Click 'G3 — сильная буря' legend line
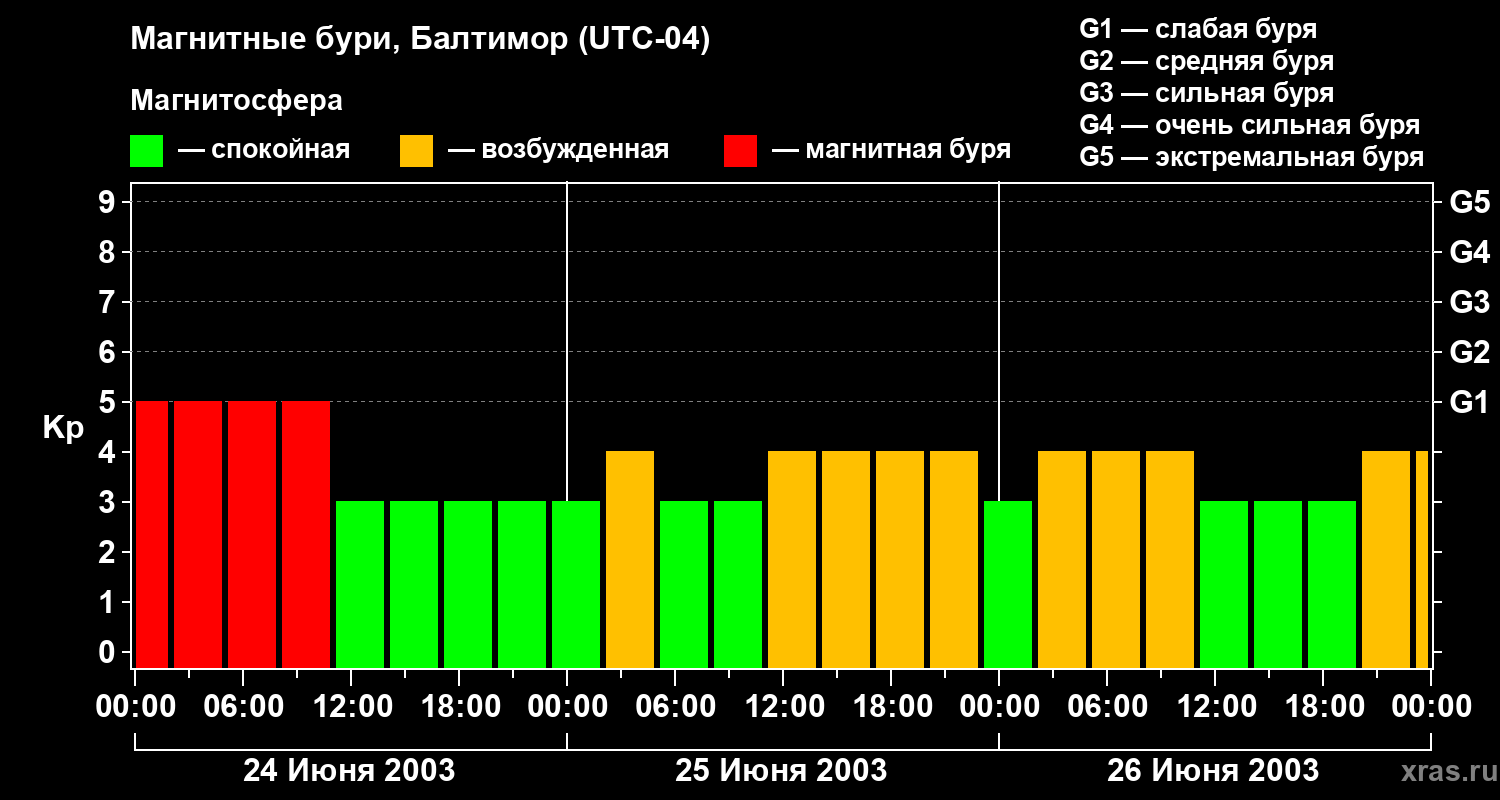The height and width of the screenshot is (800, 1500). coord(1206,93)
